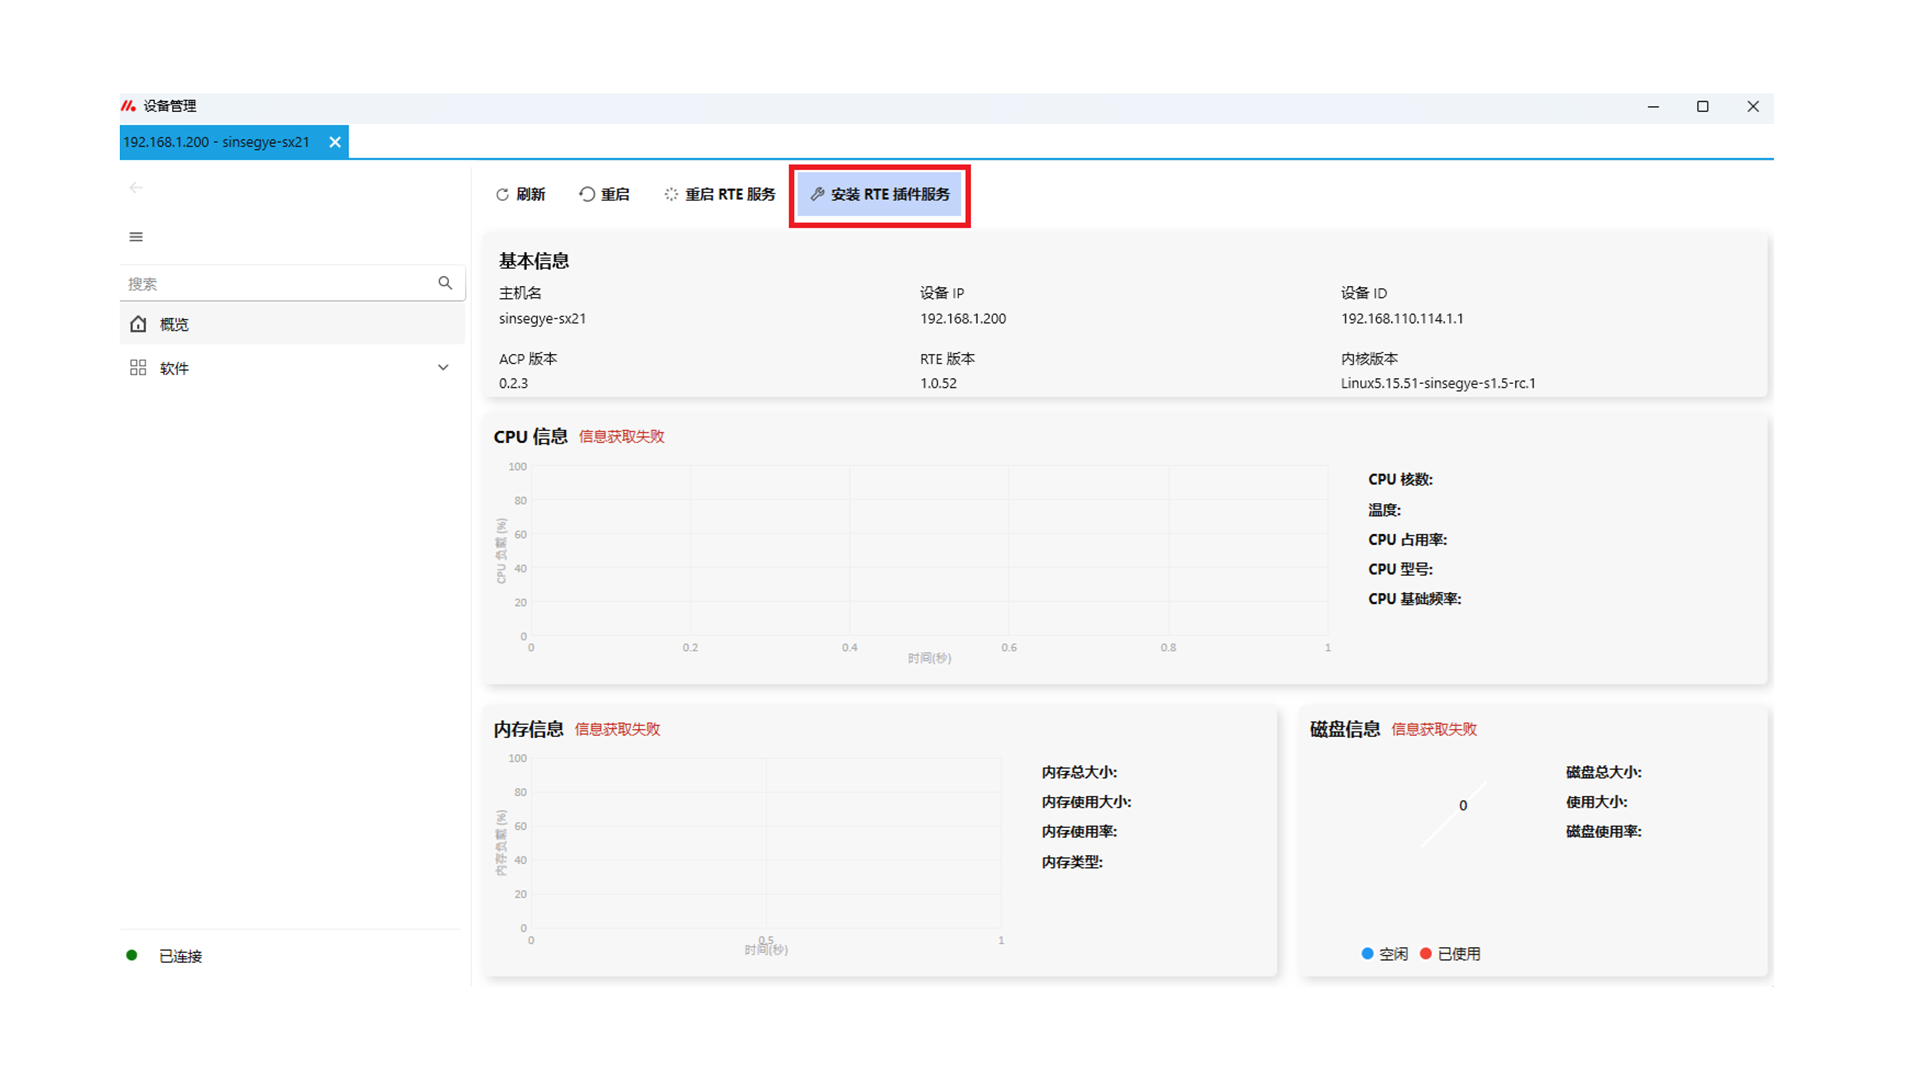This screenshot has width=1920, height=1080.
Task: Click the back arrow icon in sidebar
Action: click(136, 187)
